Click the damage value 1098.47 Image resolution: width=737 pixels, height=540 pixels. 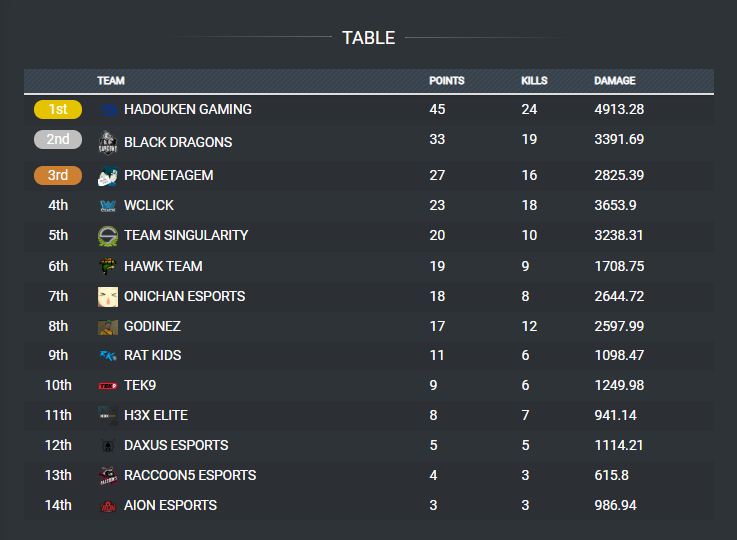click(x=619, y=356)
